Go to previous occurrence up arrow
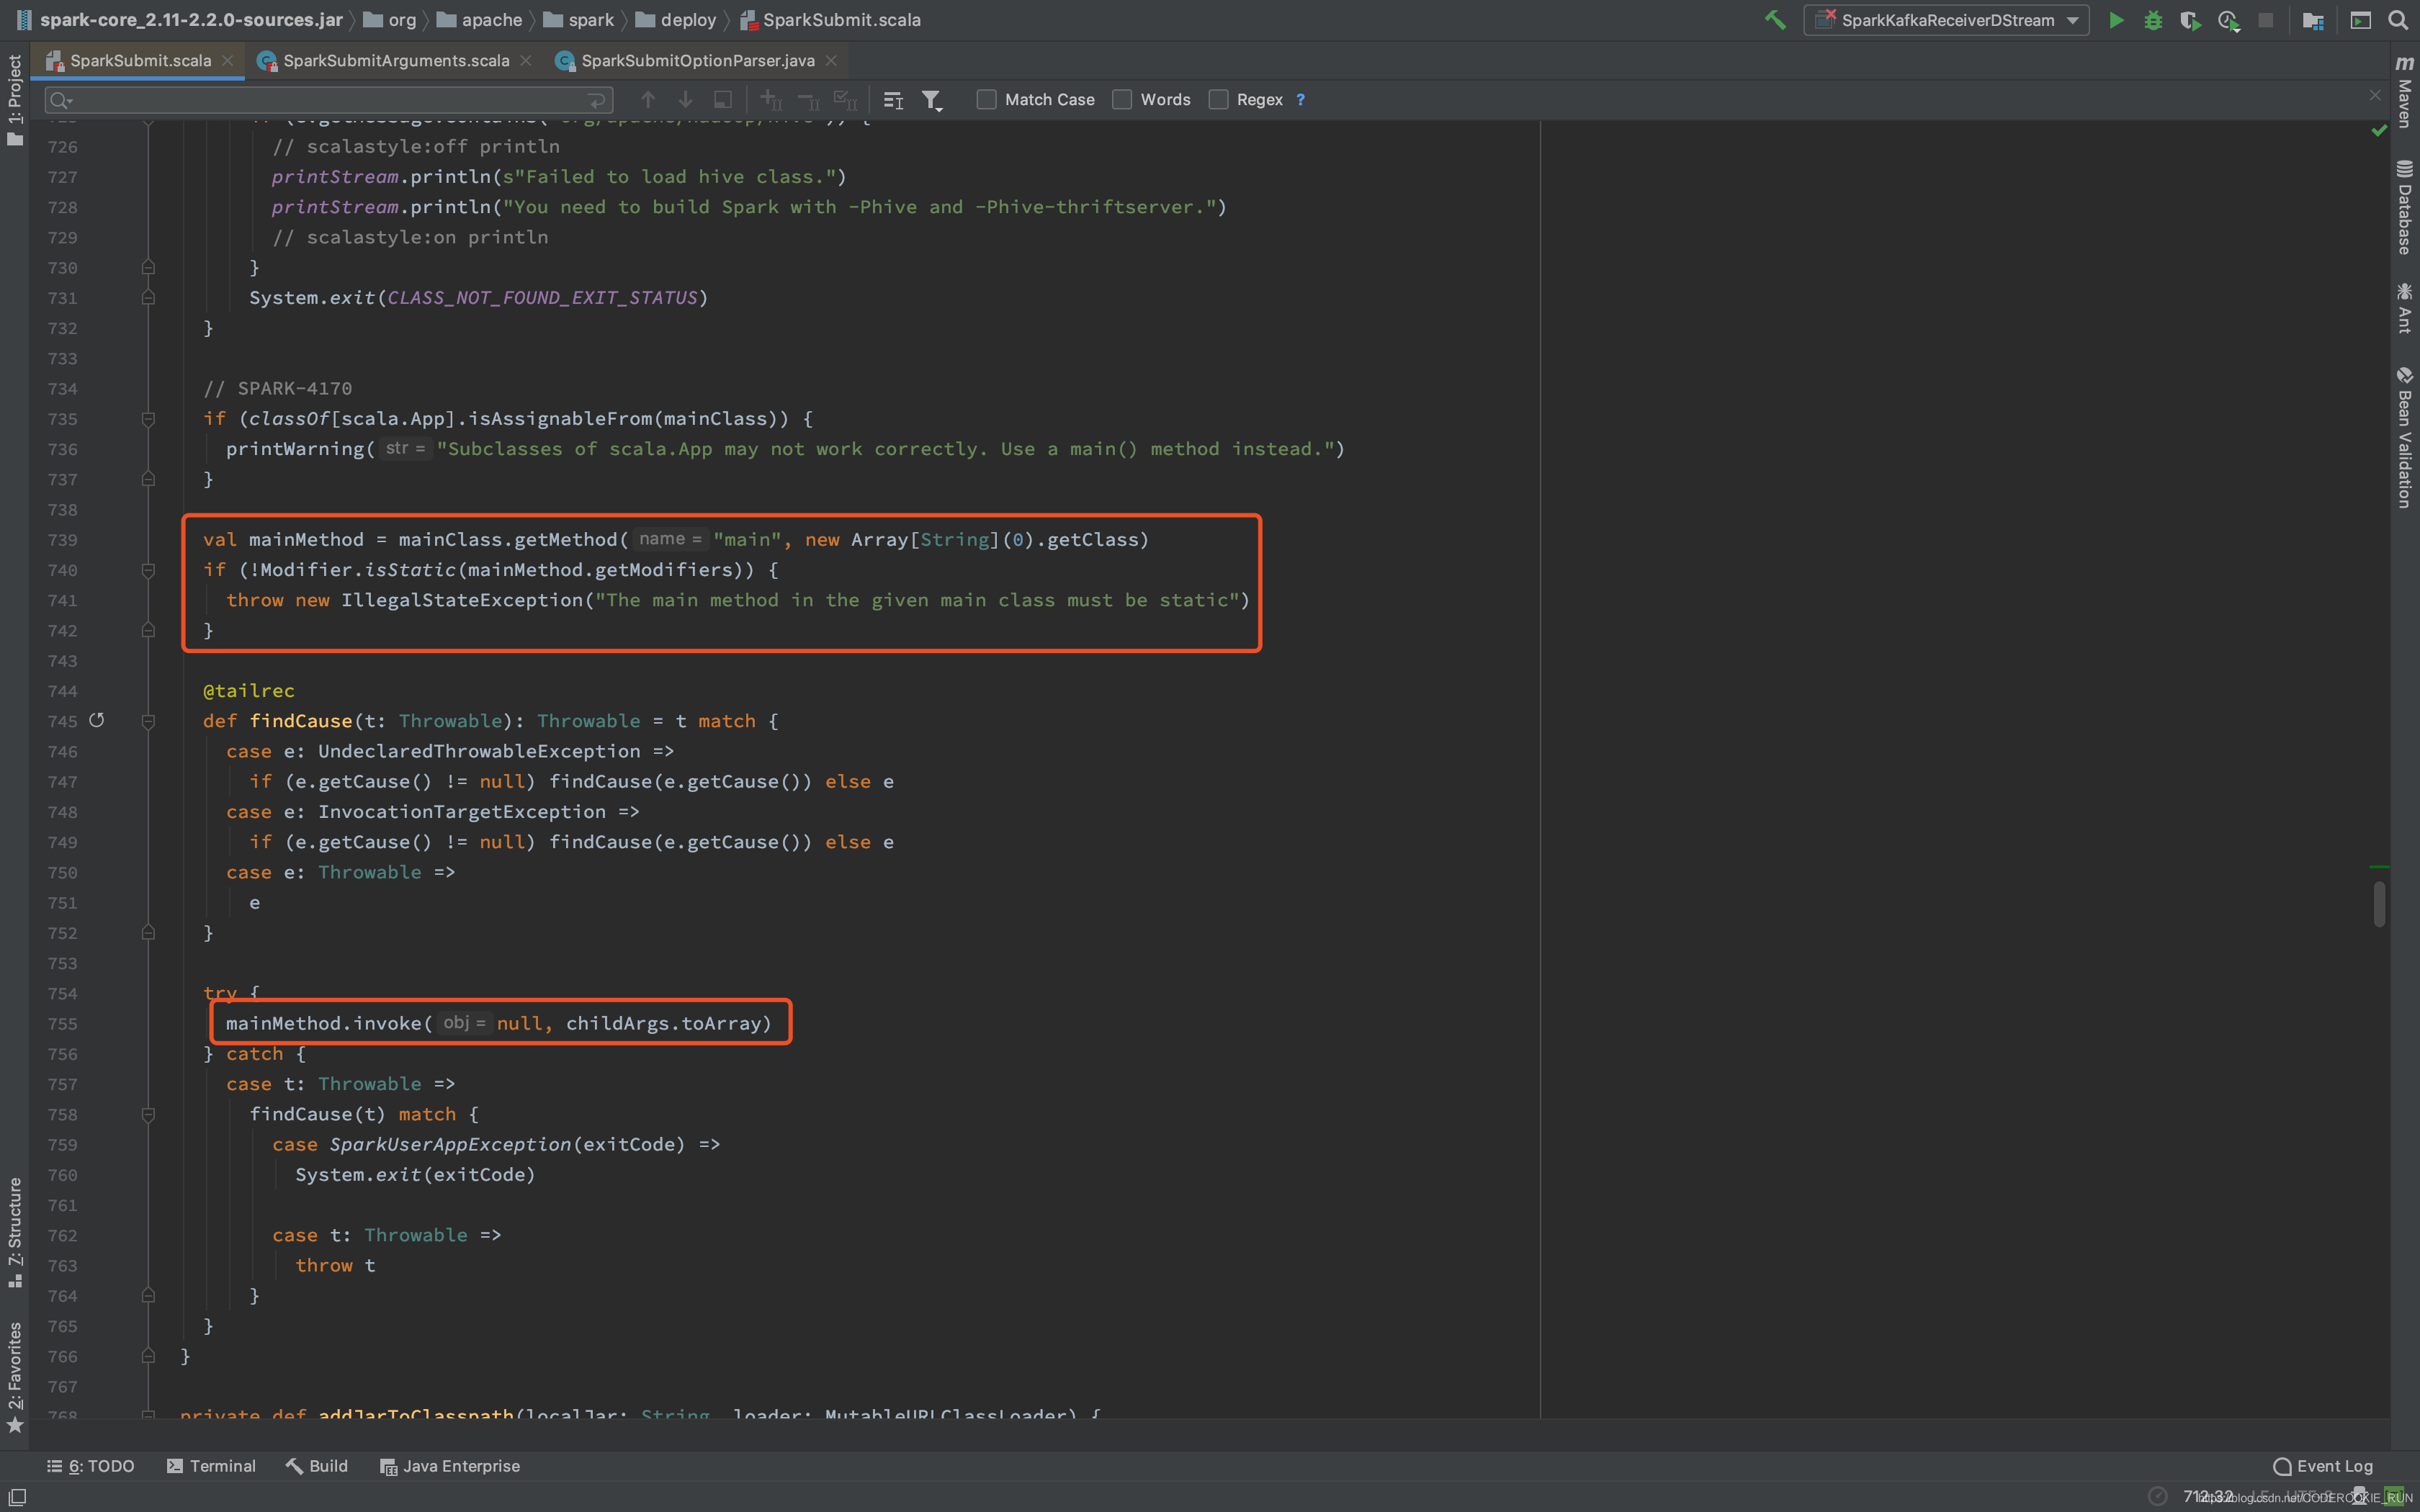 pyautogui.click(x=648, y=100)
